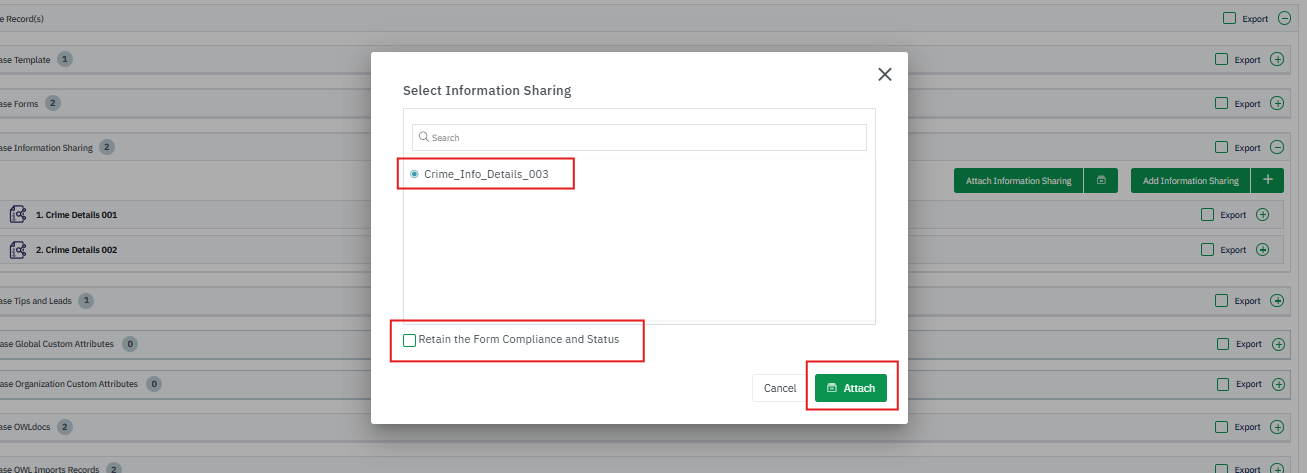Viewport: 1307px width, 473px height.
Task: Click the Add Information Sharing button
Action: (x=1190, y=181)
